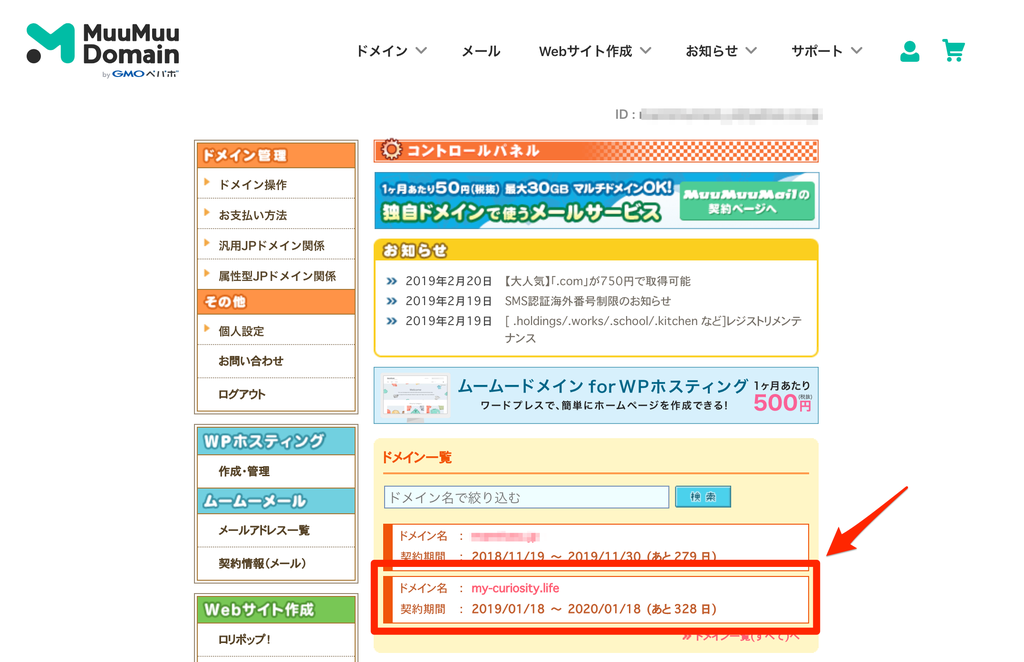The height and width of the screenshot is (662, 1024).
Task: Open 個人設定 in the sidebar
Action: 241,331
